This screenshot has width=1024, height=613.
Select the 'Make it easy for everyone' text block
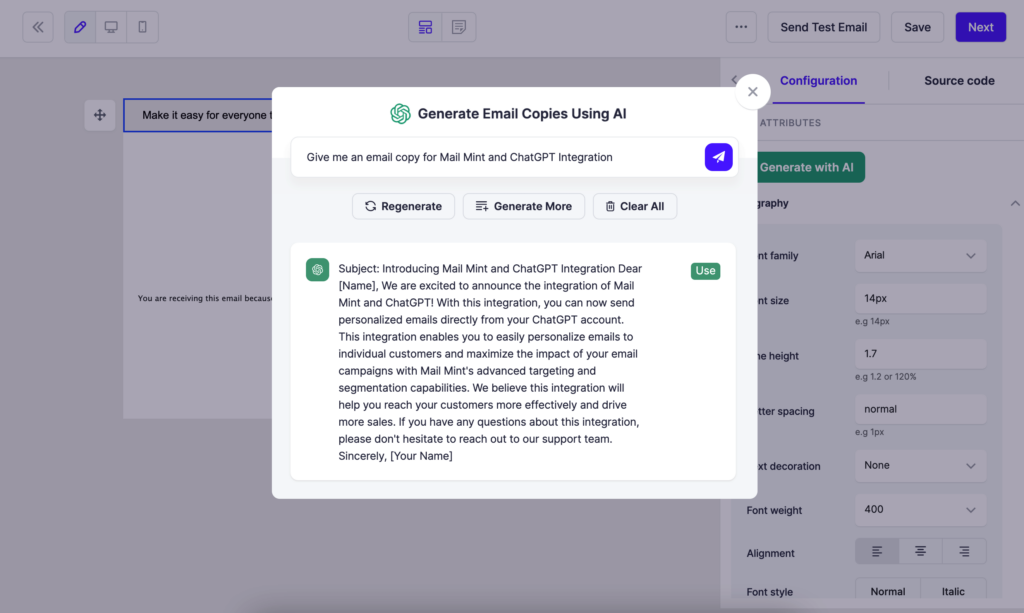point(198,116)
